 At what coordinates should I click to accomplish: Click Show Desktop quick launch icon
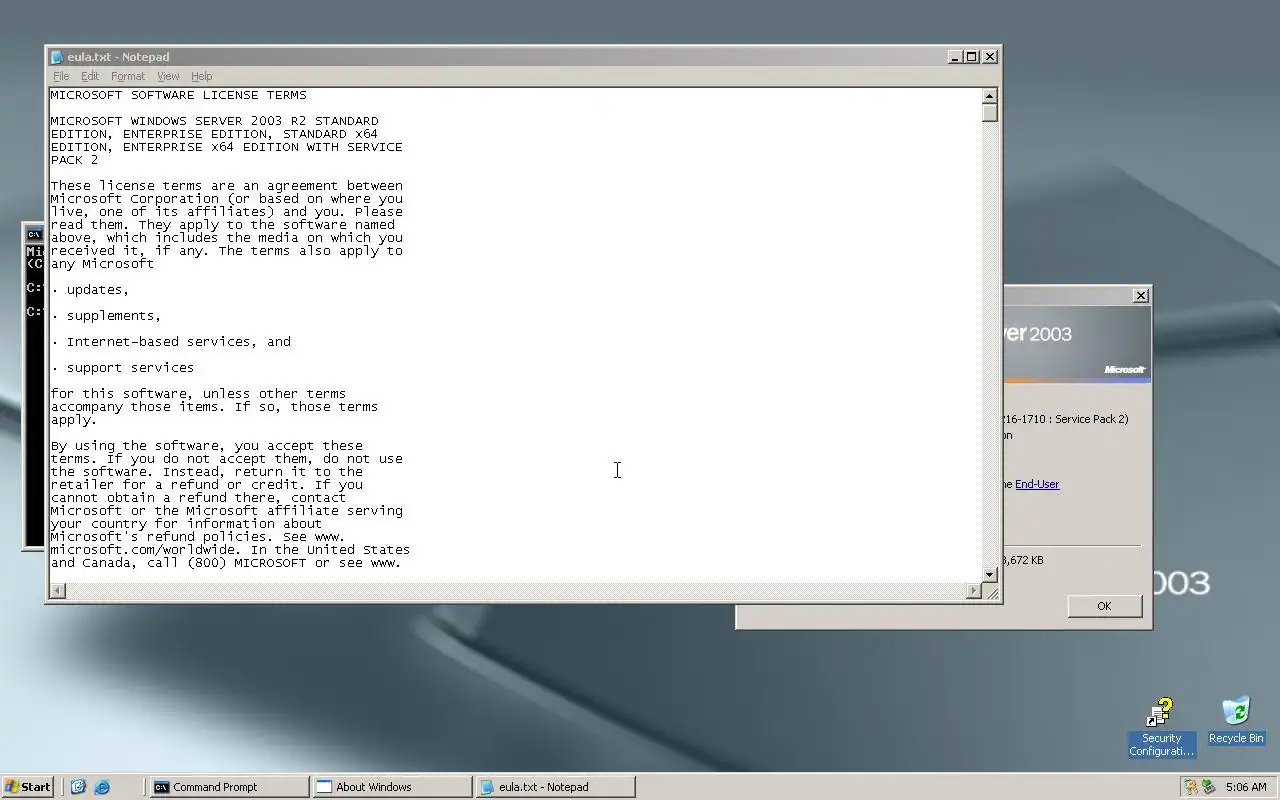78,787
